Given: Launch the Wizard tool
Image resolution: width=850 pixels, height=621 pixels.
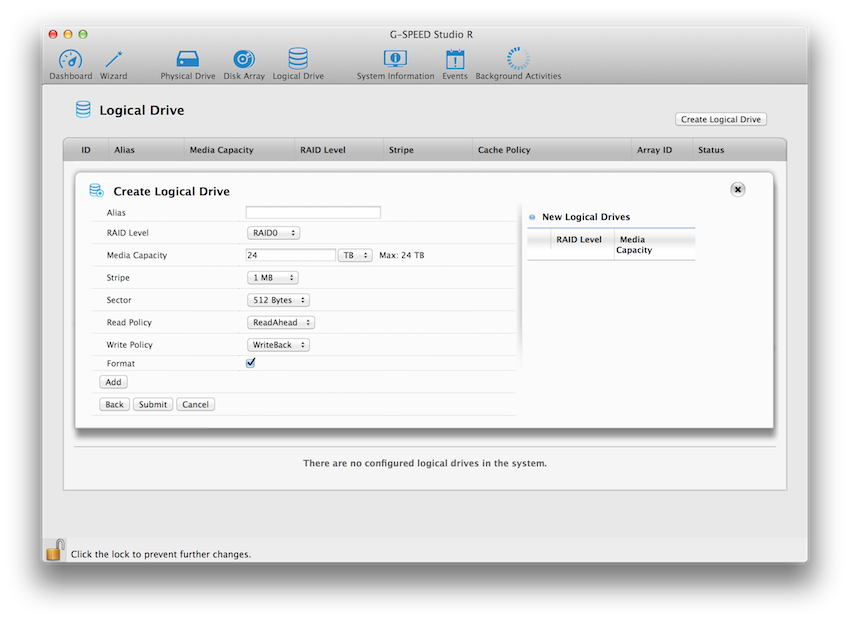Looking at the screenshot, I should point(113,64).
